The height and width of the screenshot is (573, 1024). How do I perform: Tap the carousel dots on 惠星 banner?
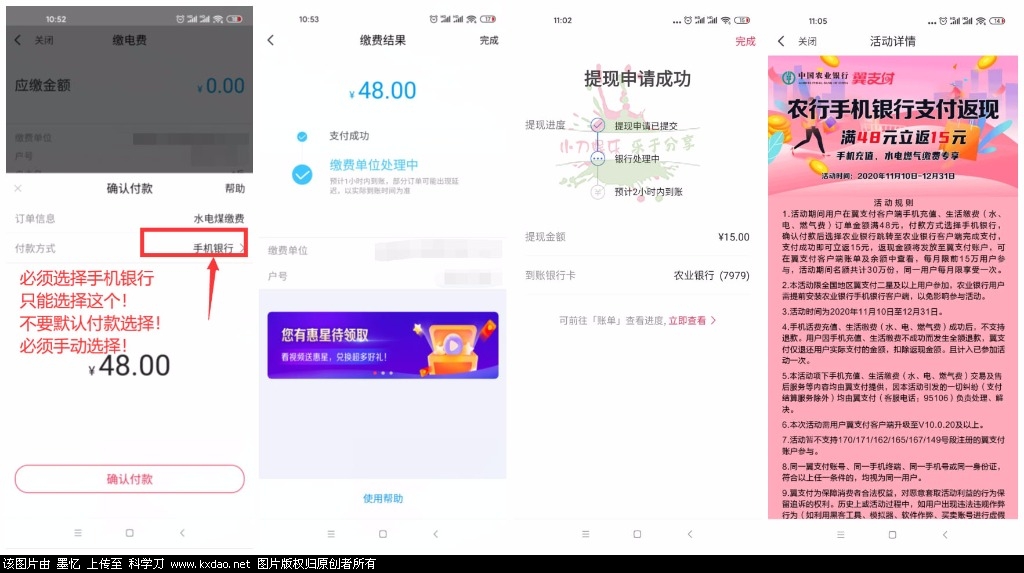(383, 373)
